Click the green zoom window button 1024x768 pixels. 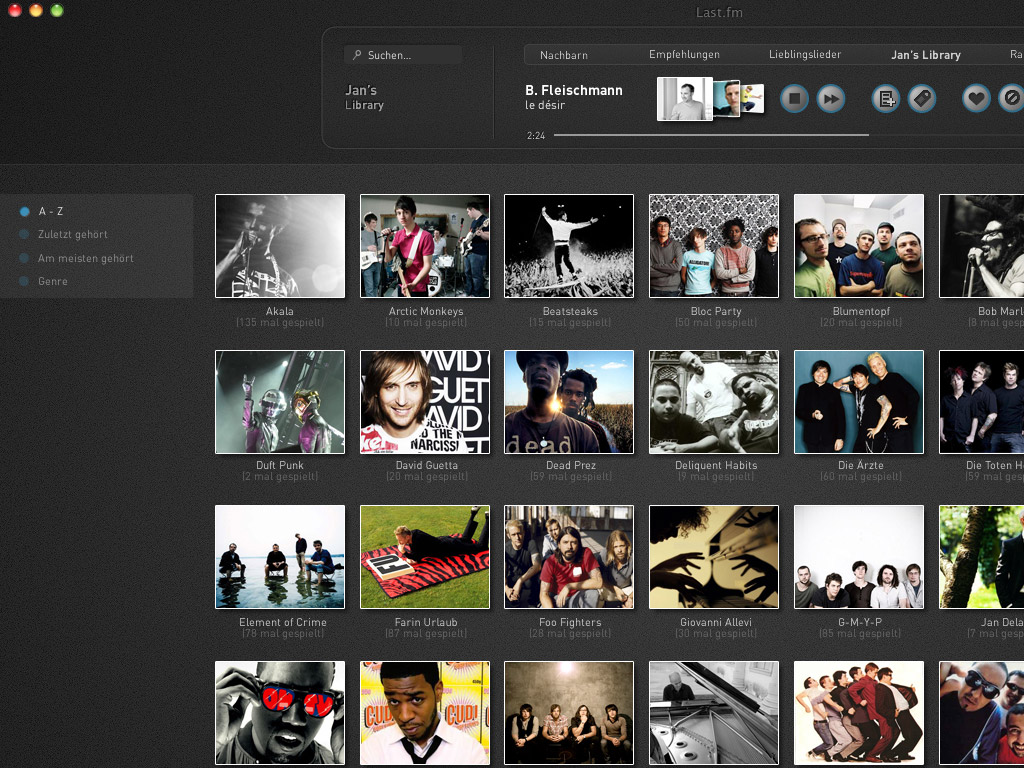point(57,10)
